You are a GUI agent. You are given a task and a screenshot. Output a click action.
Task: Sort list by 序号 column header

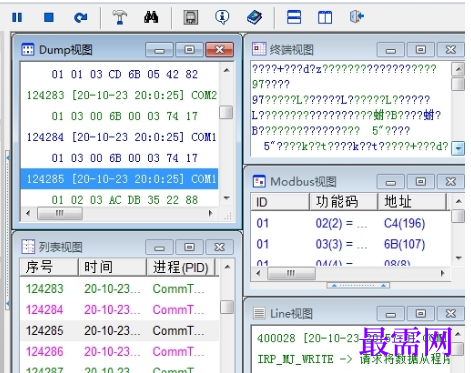pyautogui.click(x=49, y=267)
